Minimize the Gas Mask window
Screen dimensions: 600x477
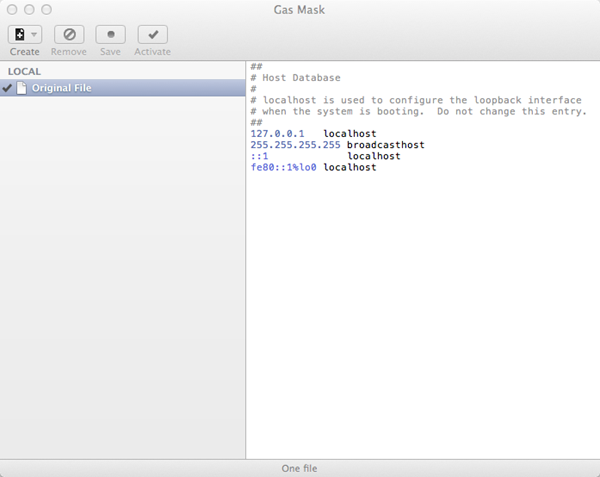pos(29,10)
